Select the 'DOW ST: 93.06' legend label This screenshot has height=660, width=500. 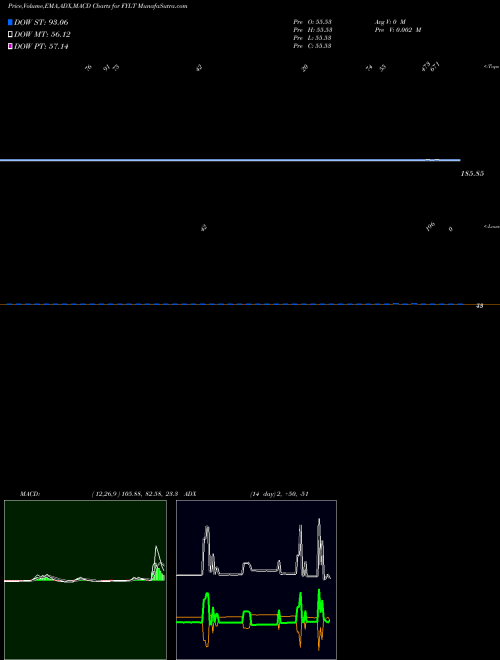(x=41, y=22)
